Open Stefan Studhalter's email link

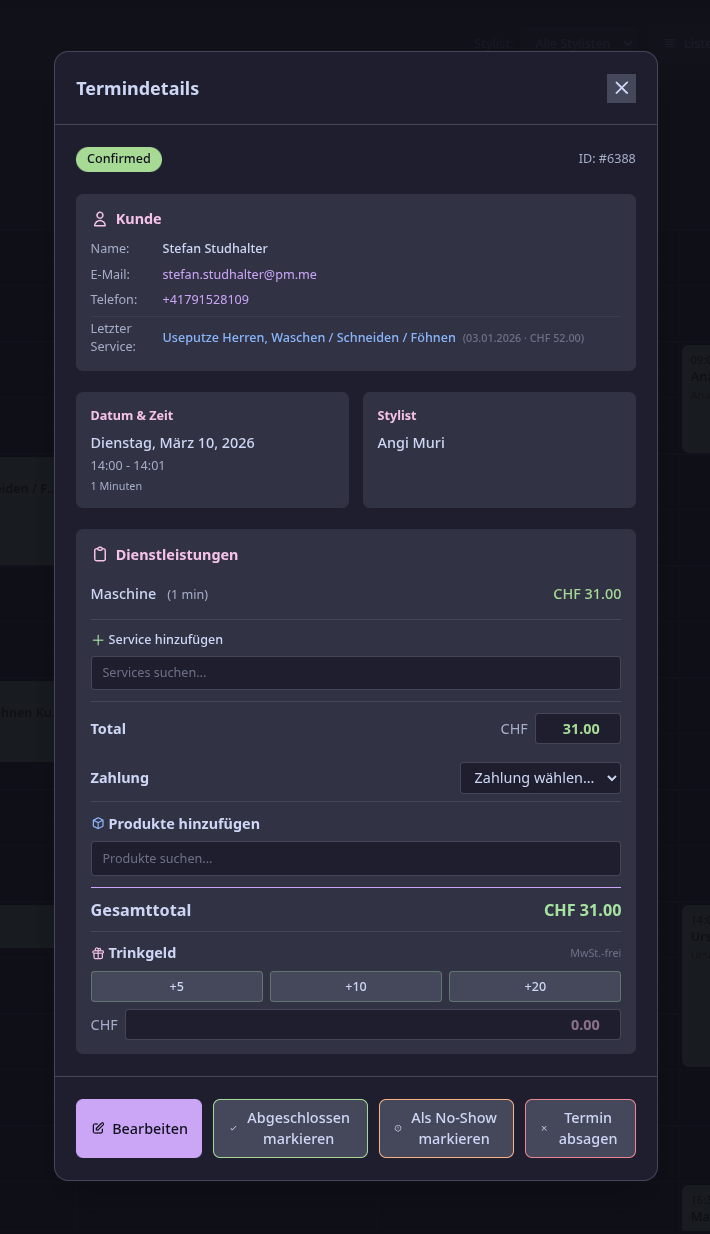(x=239, y=273)
